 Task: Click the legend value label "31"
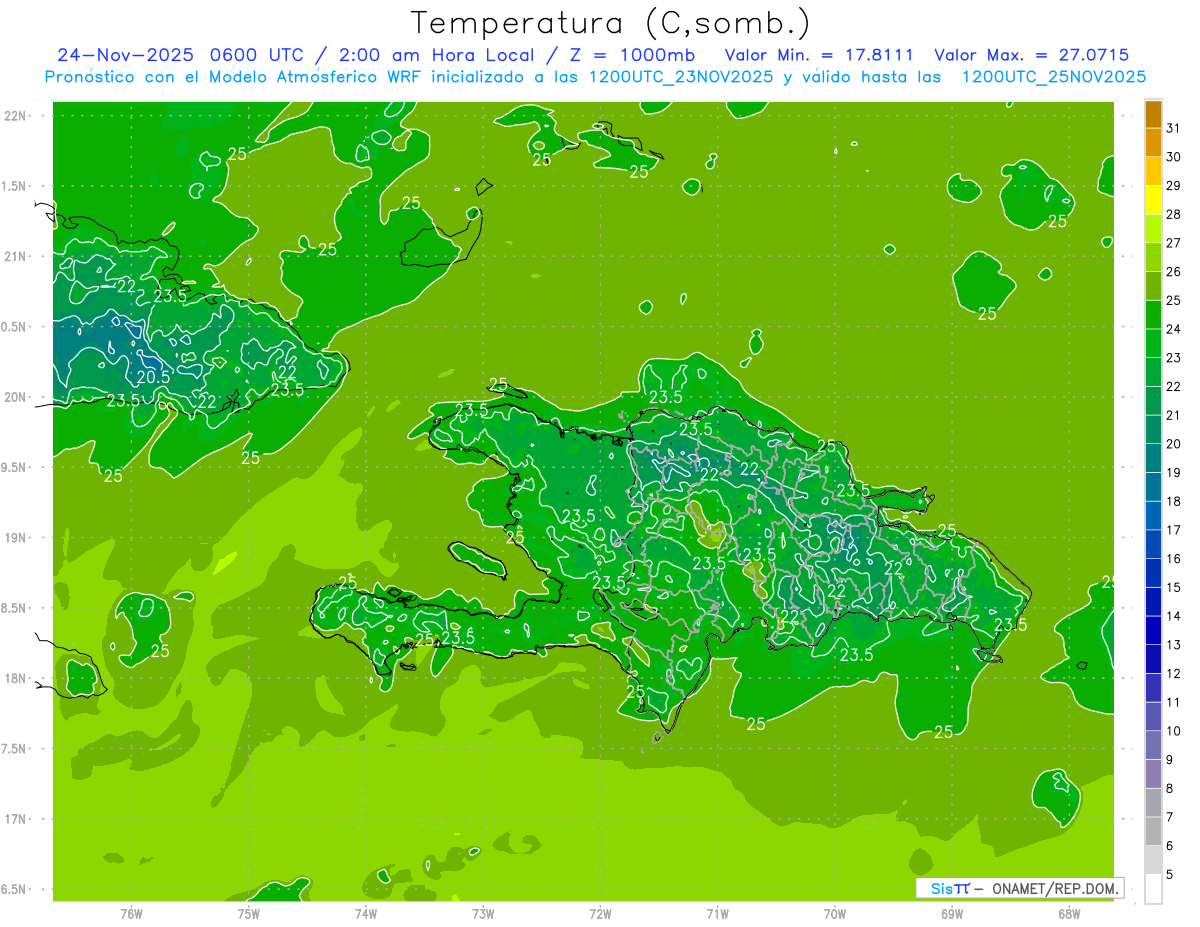pos(1173,128)
